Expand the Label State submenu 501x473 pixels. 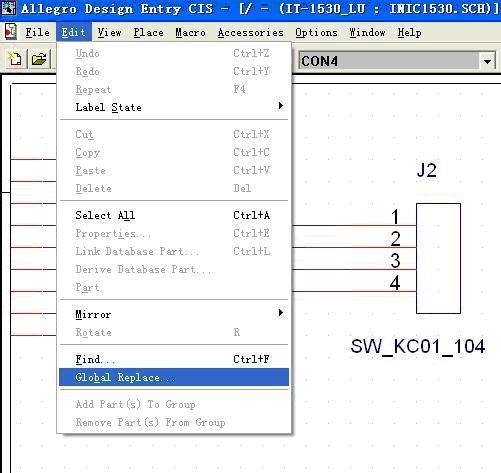coord(174,107)
